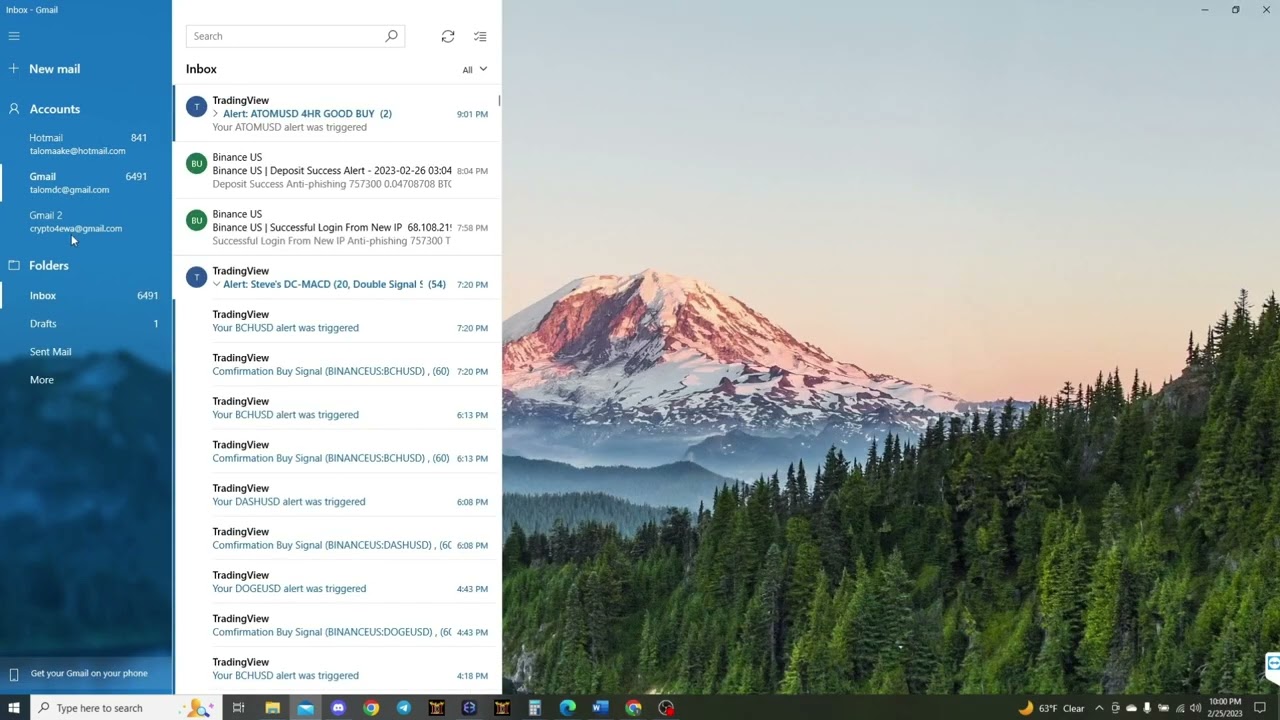
Task: Click the search magnifier icon in Mail
Action: click(x=391, y=36)
